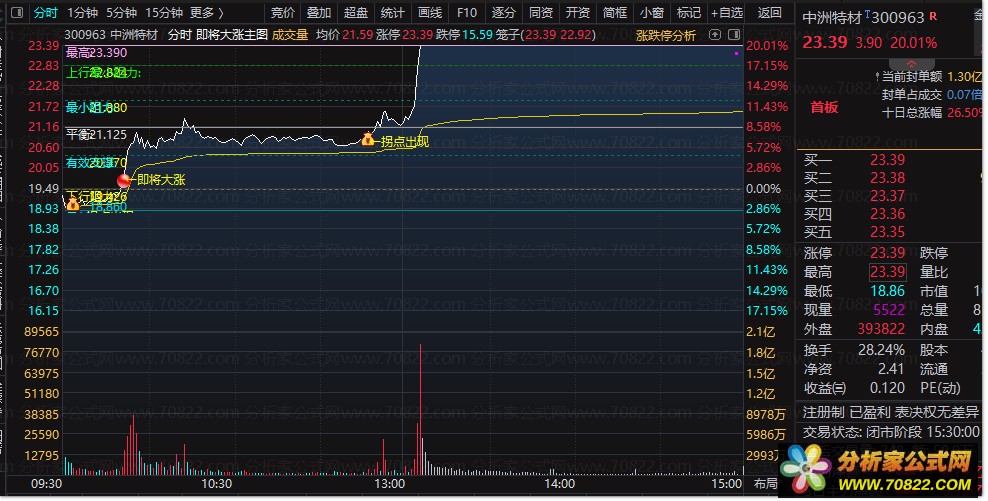This screenshot has height=501, width=988.
Task: Click the 最高 23.390 level label on chart
Action: point(96,53)
